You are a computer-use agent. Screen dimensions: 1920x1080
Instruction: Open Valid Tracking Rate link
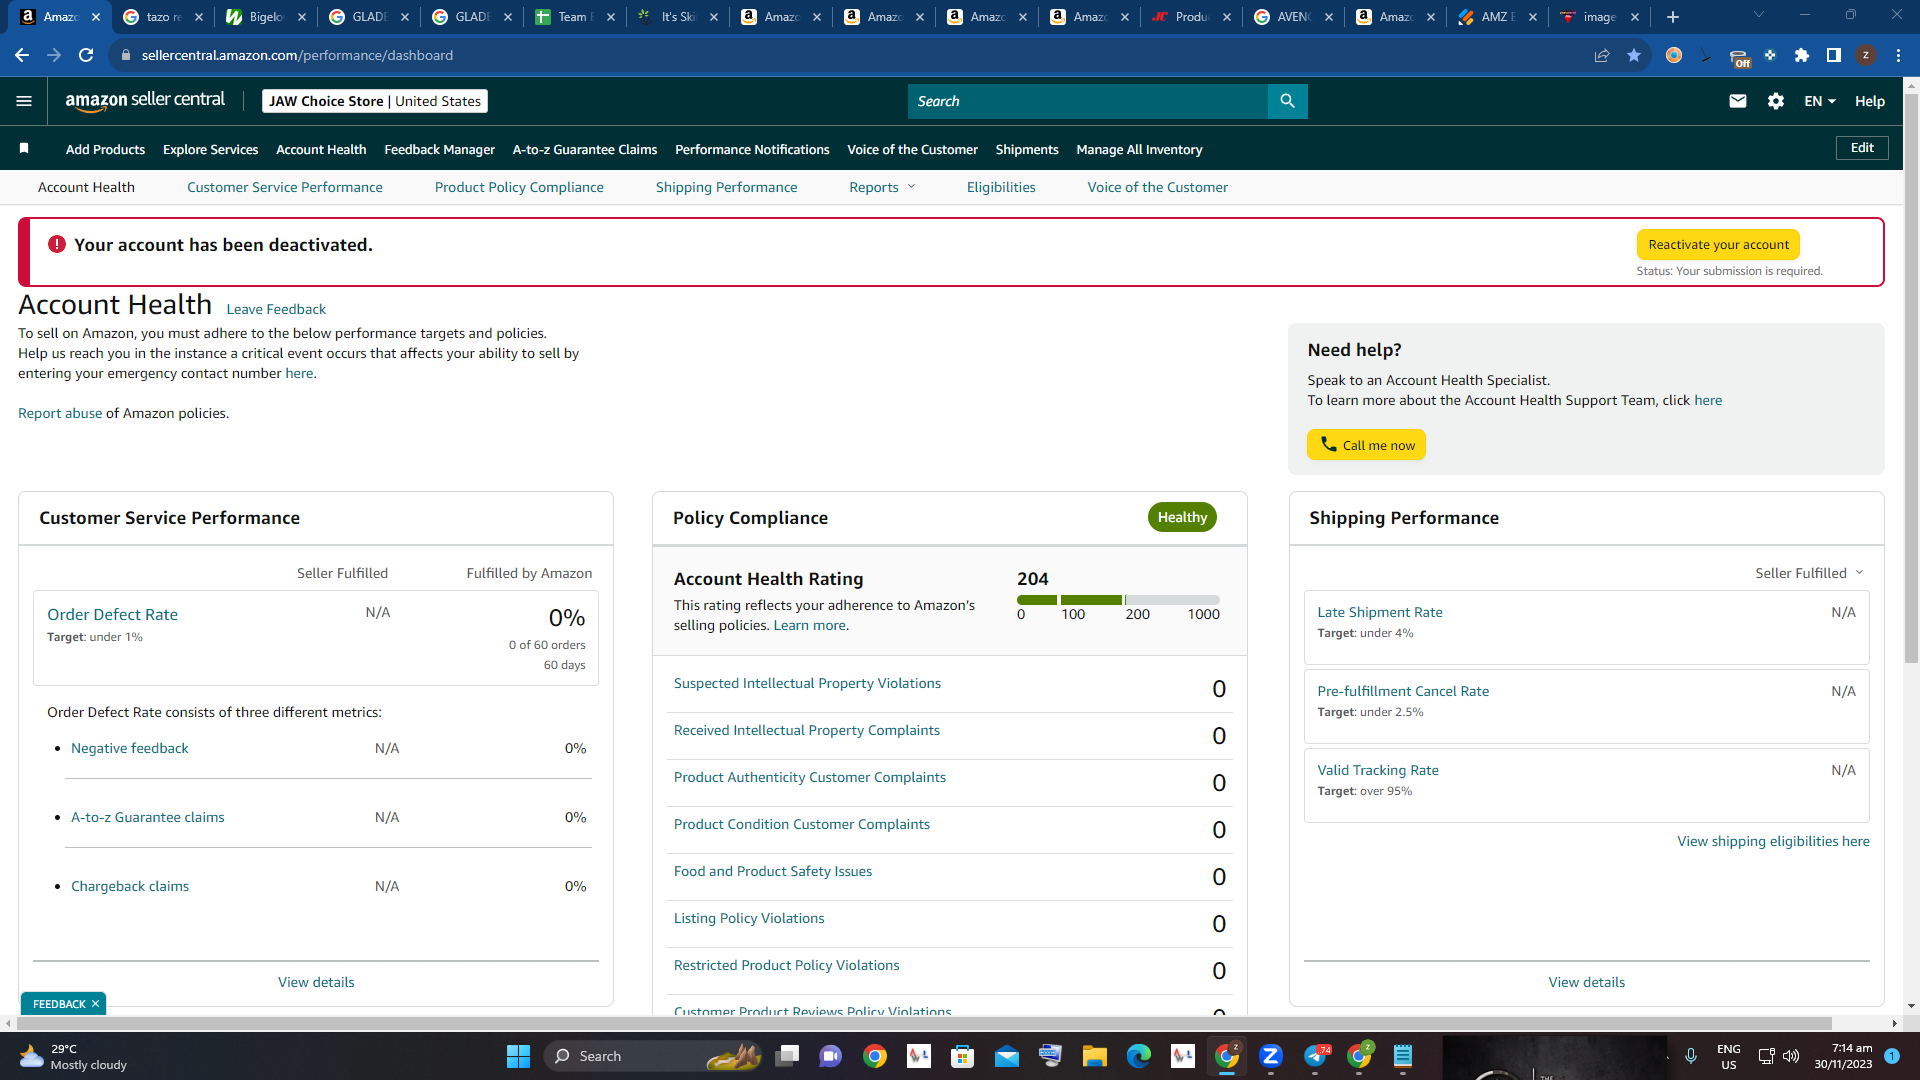[1377, 770]
